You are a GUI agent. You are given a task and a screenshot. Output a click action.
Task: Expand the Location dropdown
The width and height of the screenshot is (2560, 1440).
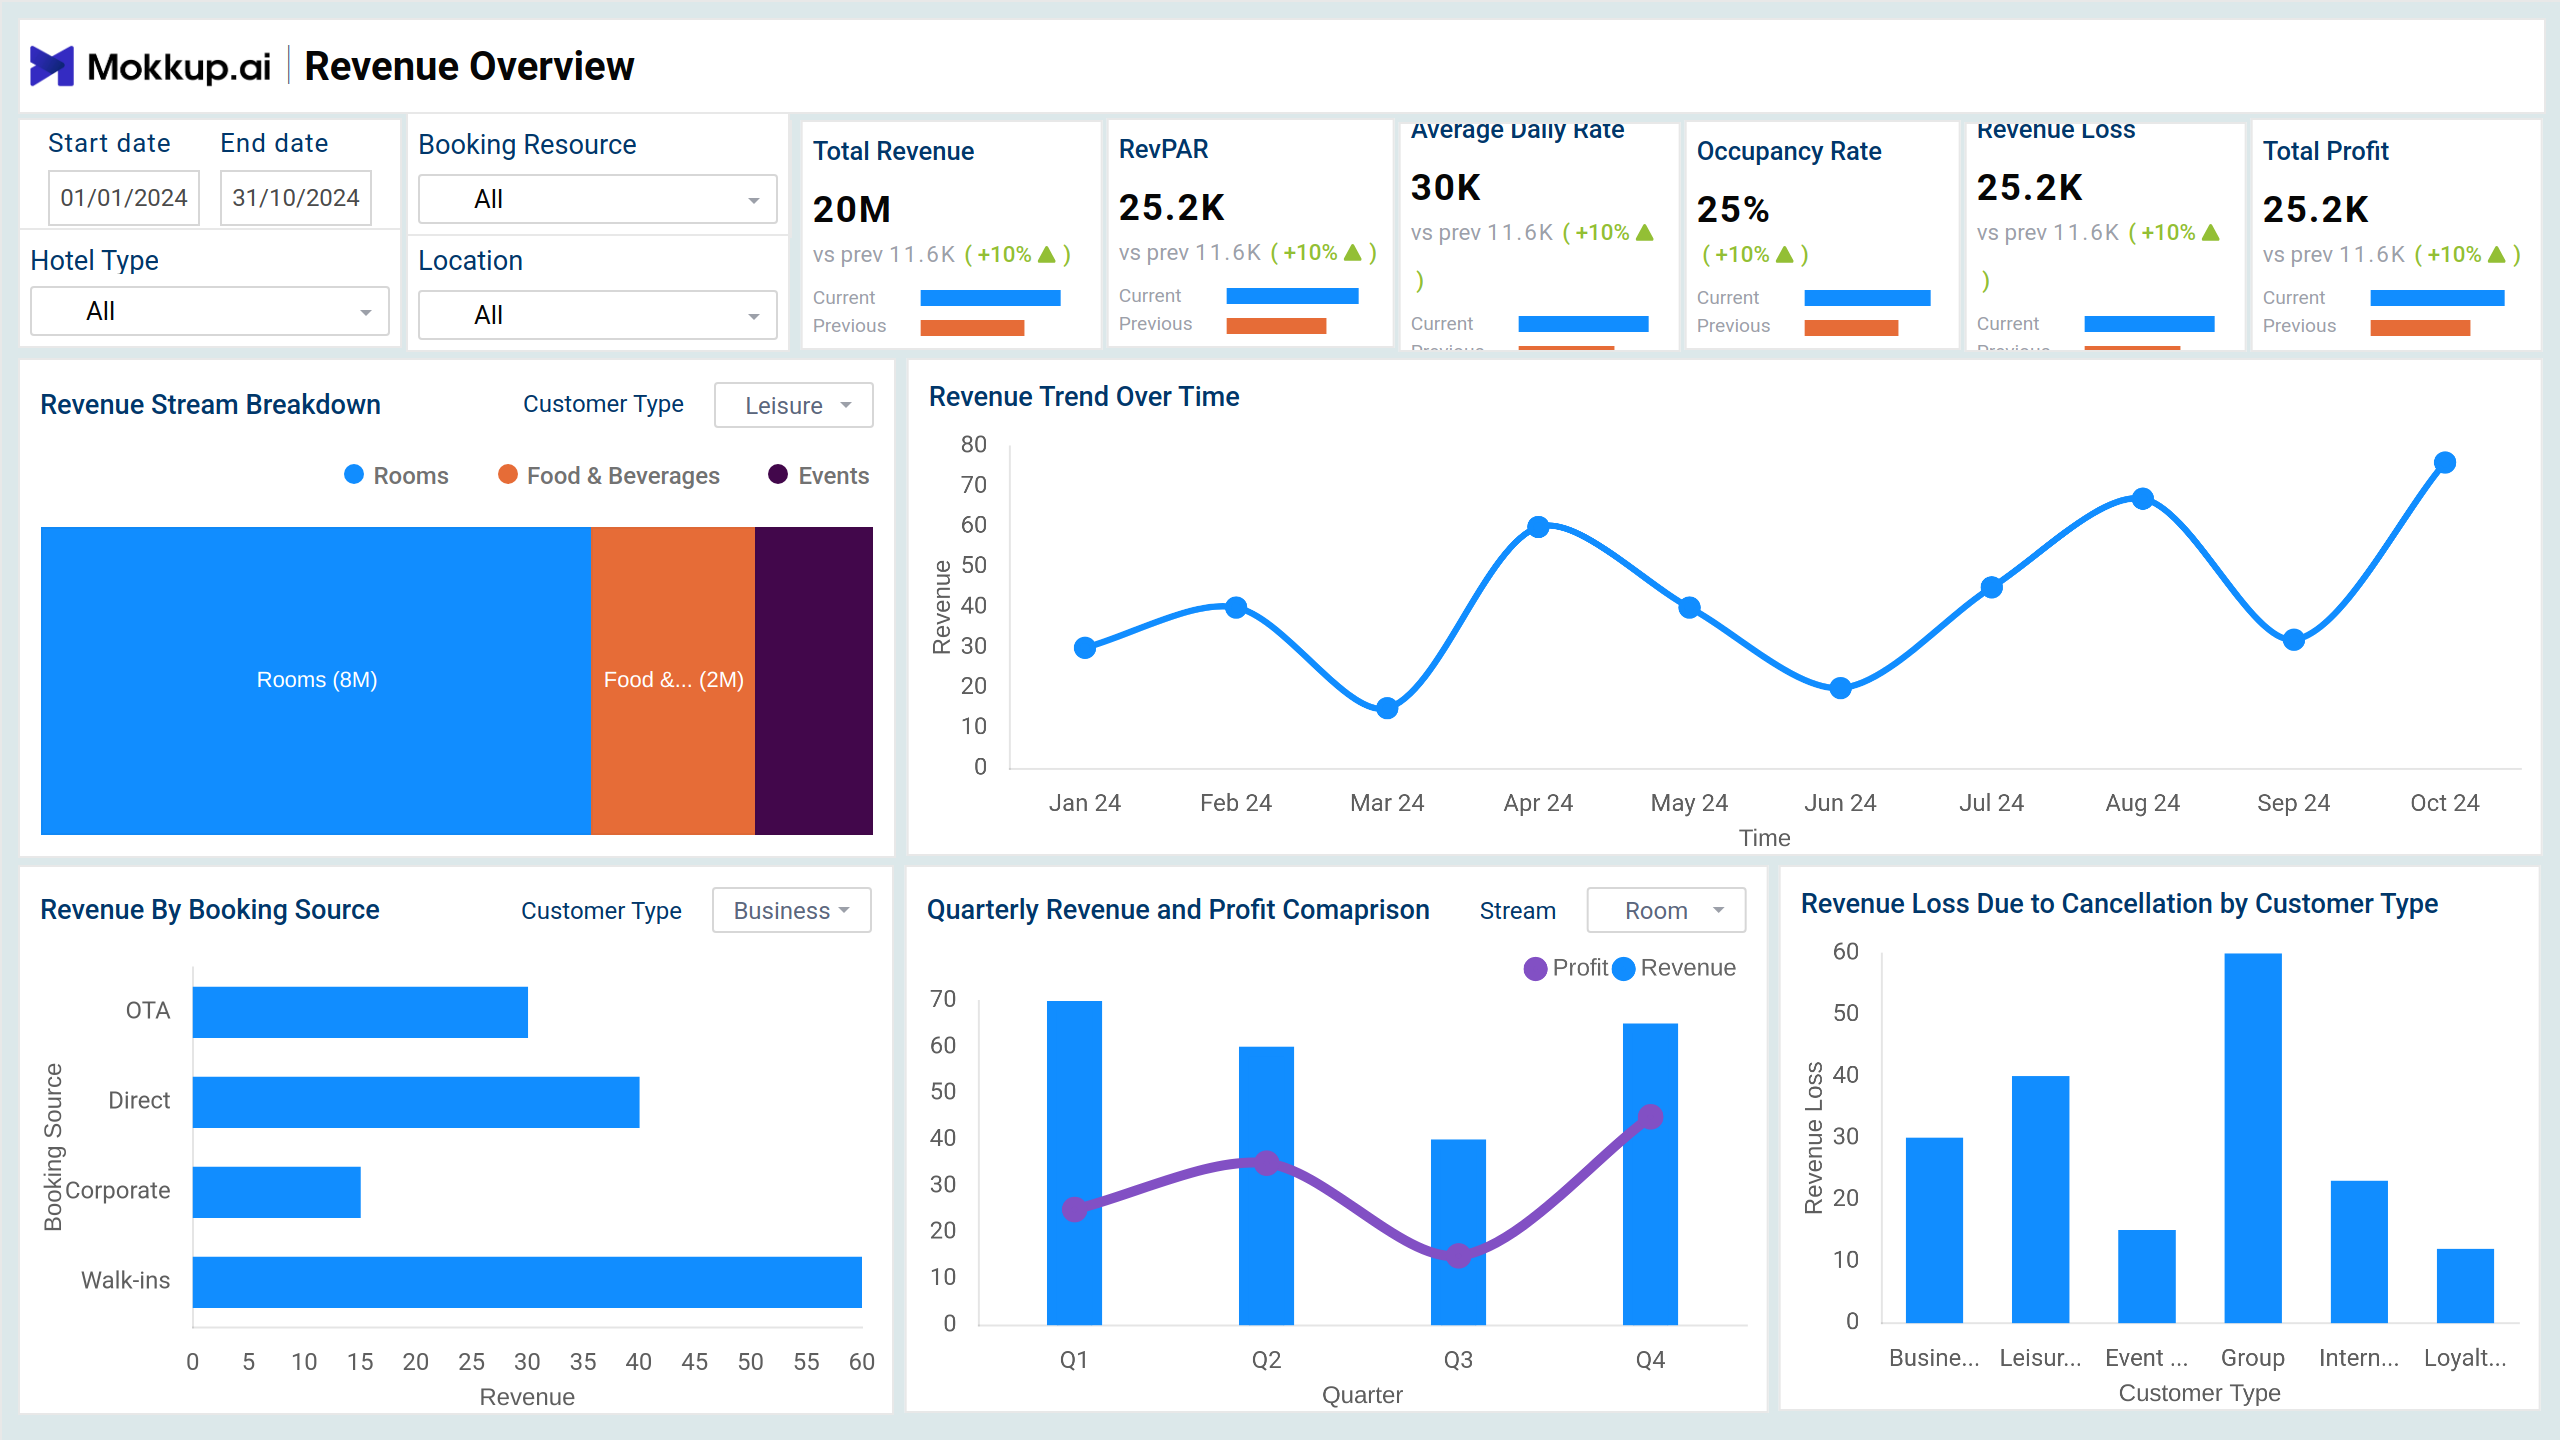(597, 315)
